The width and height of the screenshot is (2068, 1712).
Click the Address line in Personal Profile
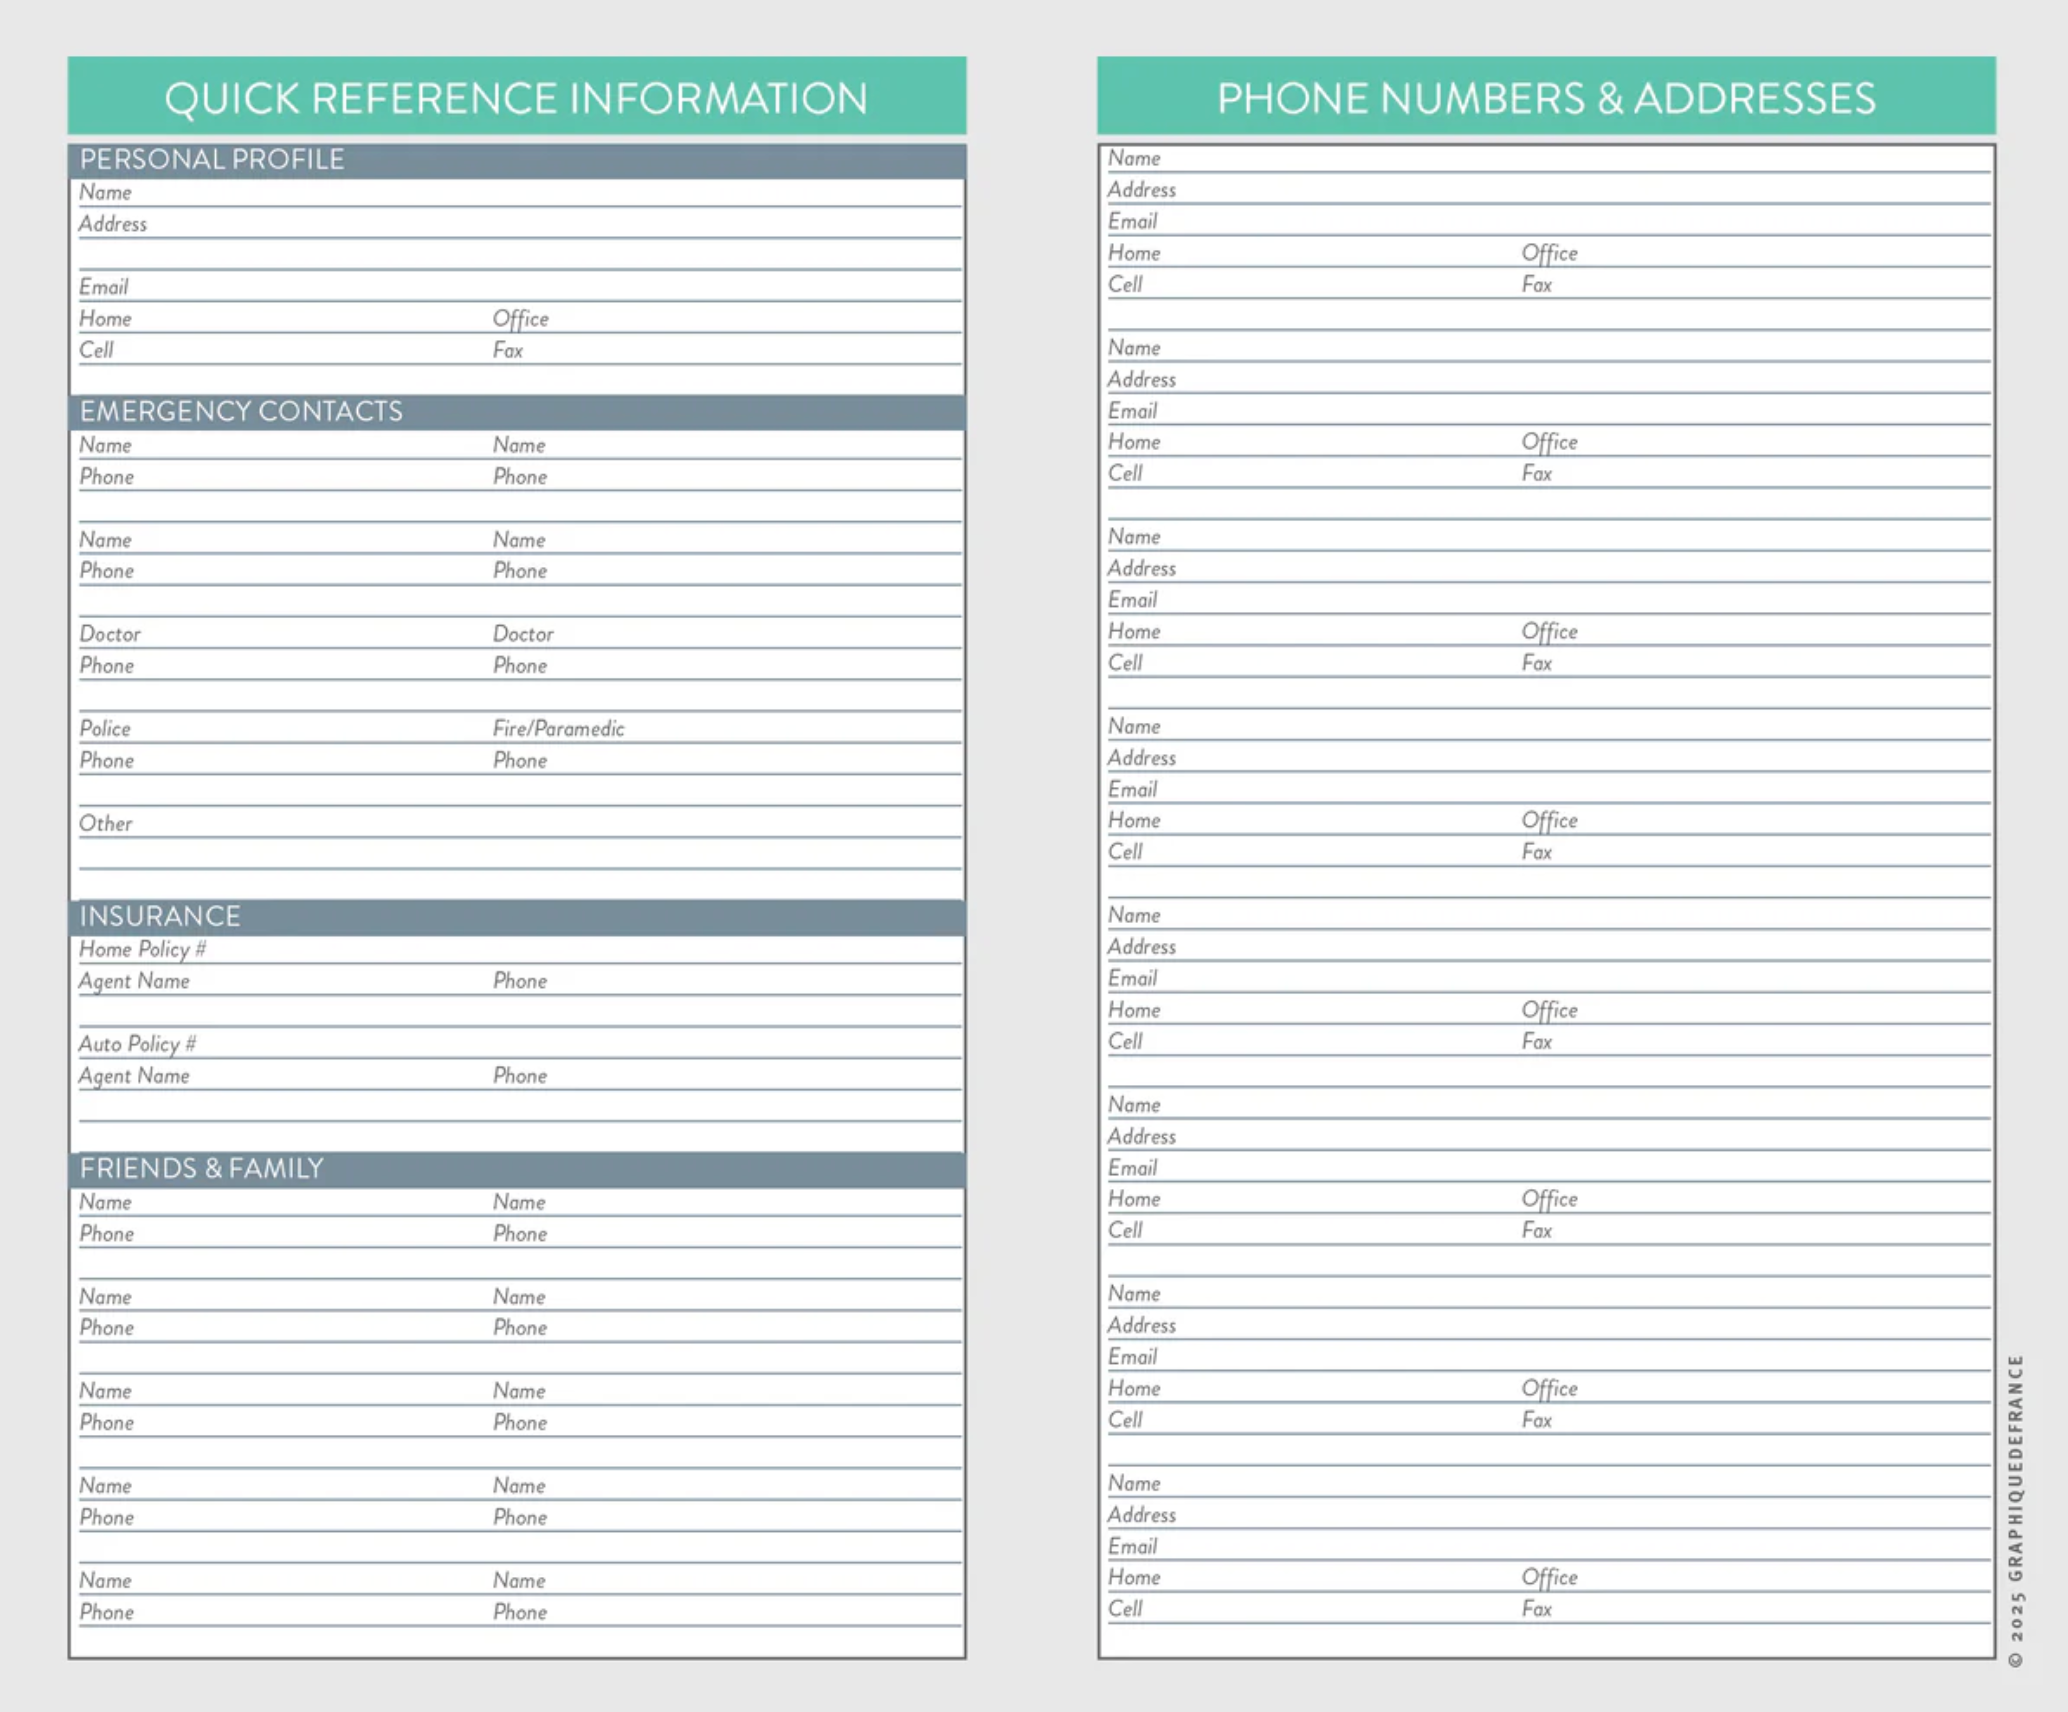coord(520,225)
